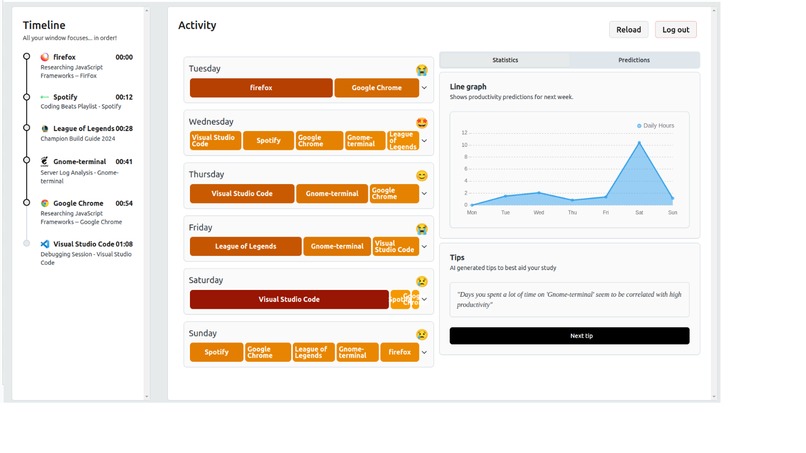
Task: Click Saturday's sad mood emoji
Action: click(x=422, y=282)
